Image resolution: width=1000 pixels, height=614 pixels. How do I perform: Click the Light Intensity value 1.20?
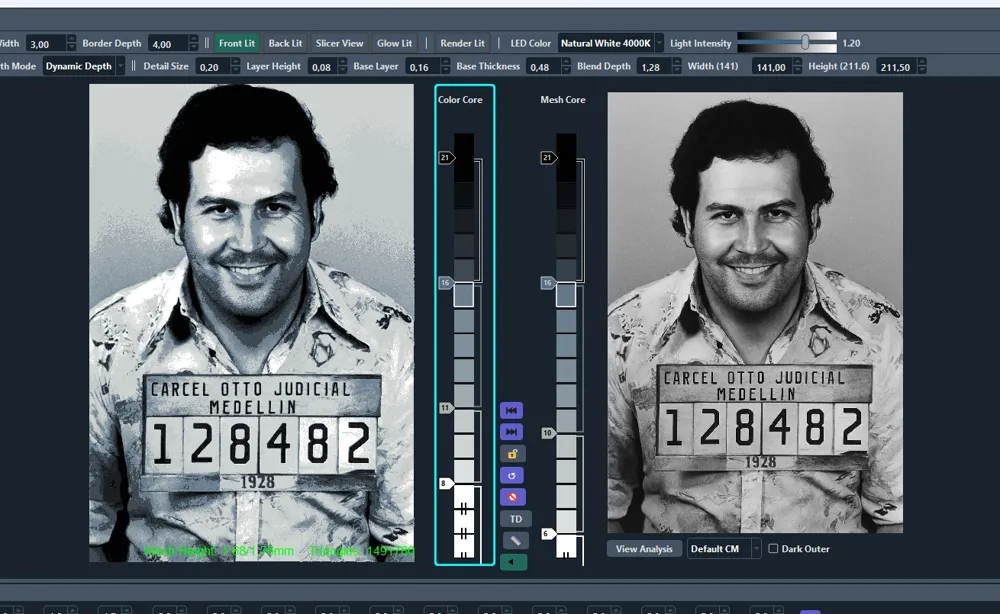click(x=851, y=43)
